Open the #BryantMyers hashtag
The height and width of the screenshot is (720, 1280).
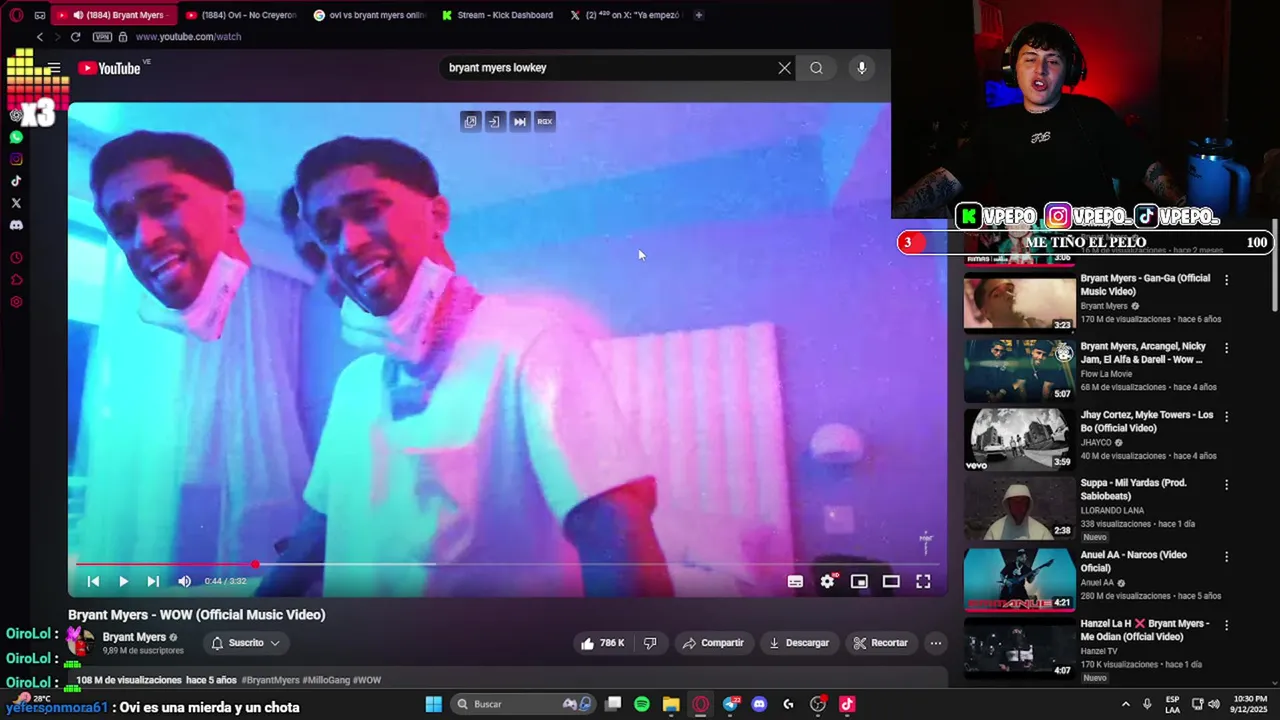[x=270, y=680]
